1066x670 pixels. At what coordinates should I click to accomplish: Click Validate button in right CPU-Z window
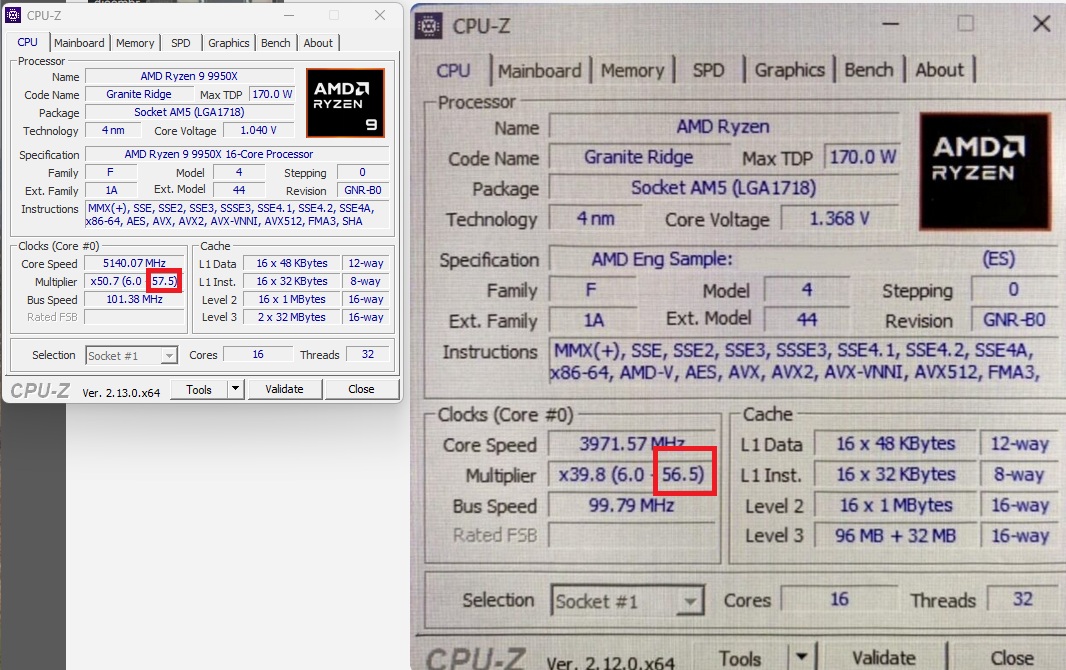[884, 657]
